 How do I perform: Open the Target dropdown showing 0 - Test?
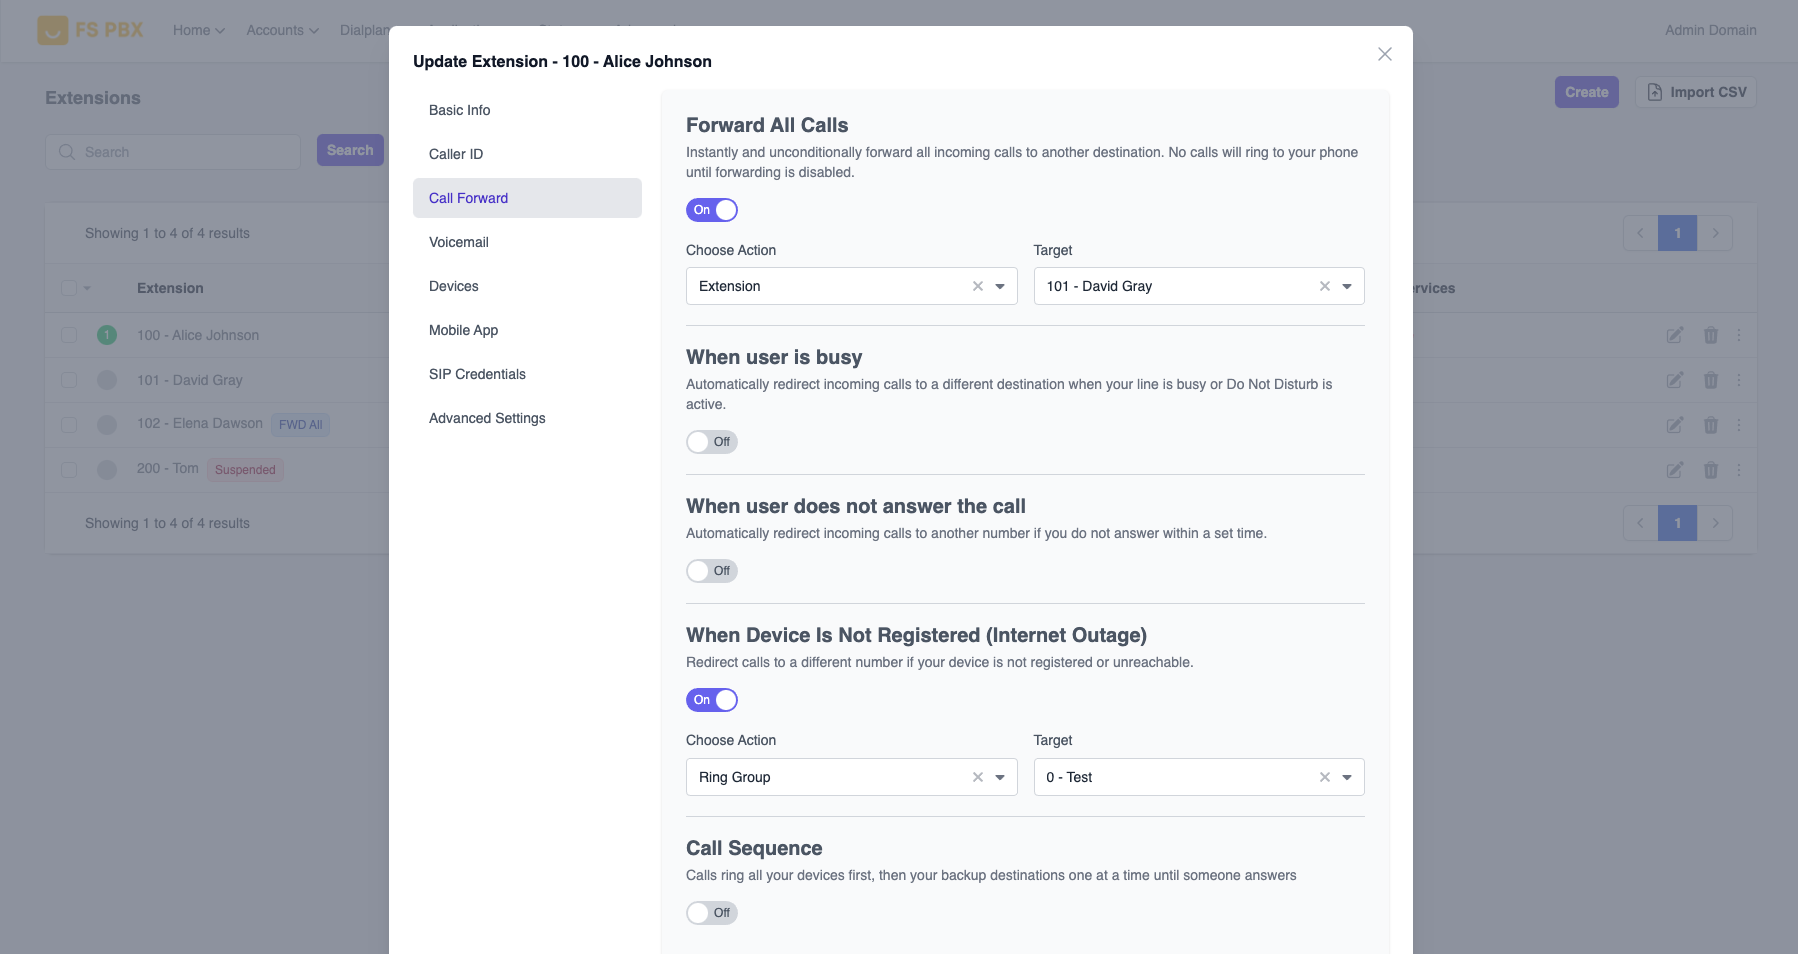[x=1345, y=777]
